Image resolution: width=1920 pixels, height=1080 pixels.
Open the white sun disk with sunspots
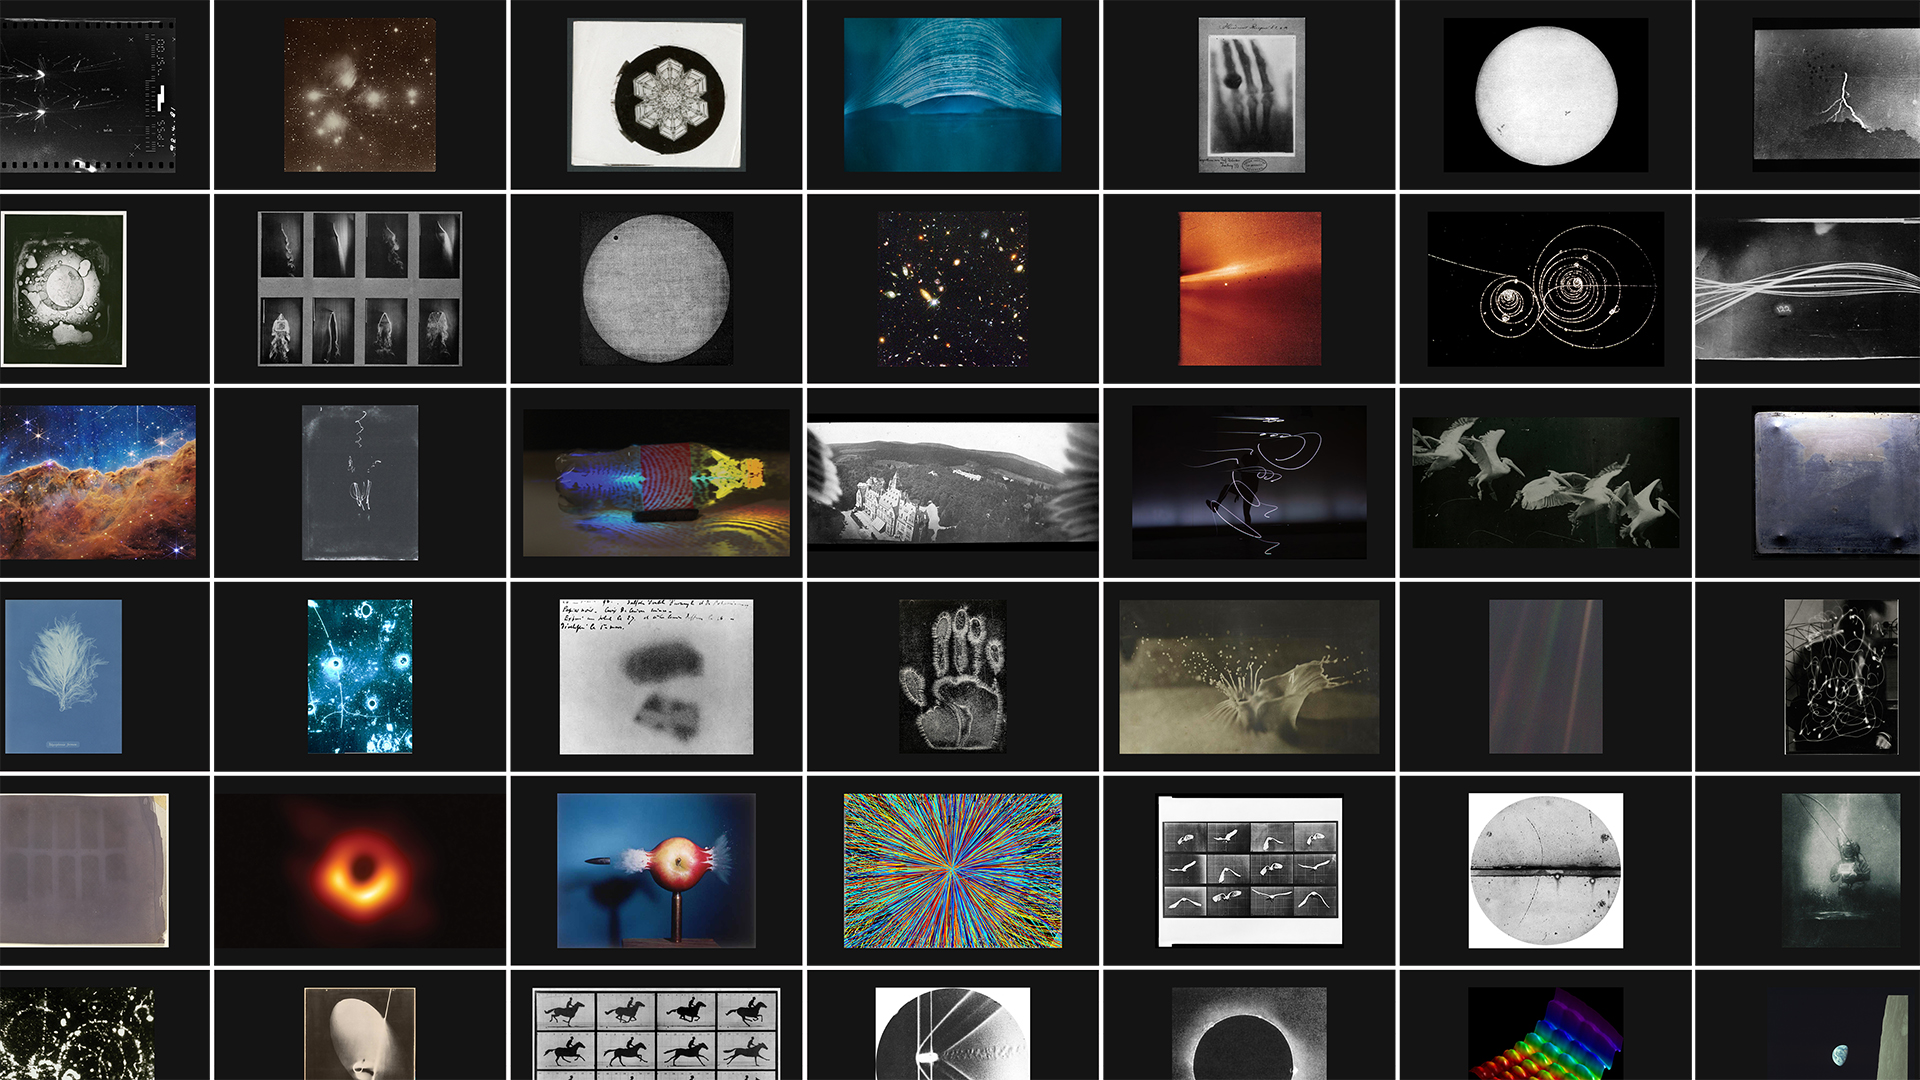1545,95
